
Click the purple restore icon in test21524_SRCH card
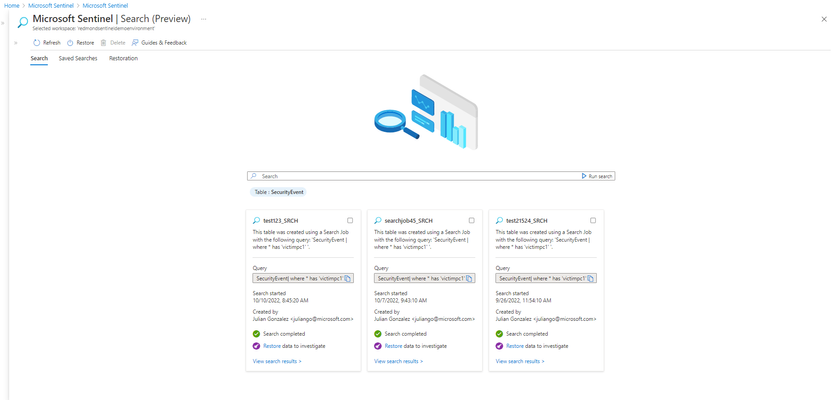point(499,346)
